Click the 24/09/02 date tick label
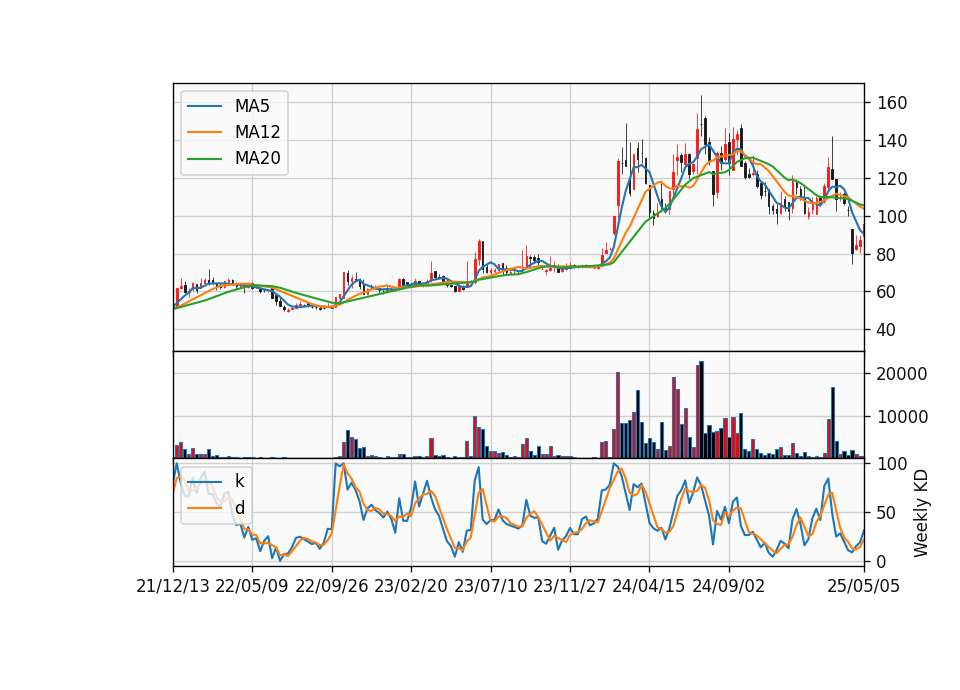The width and height of the screenshot is (960, 690). [729, 586]
